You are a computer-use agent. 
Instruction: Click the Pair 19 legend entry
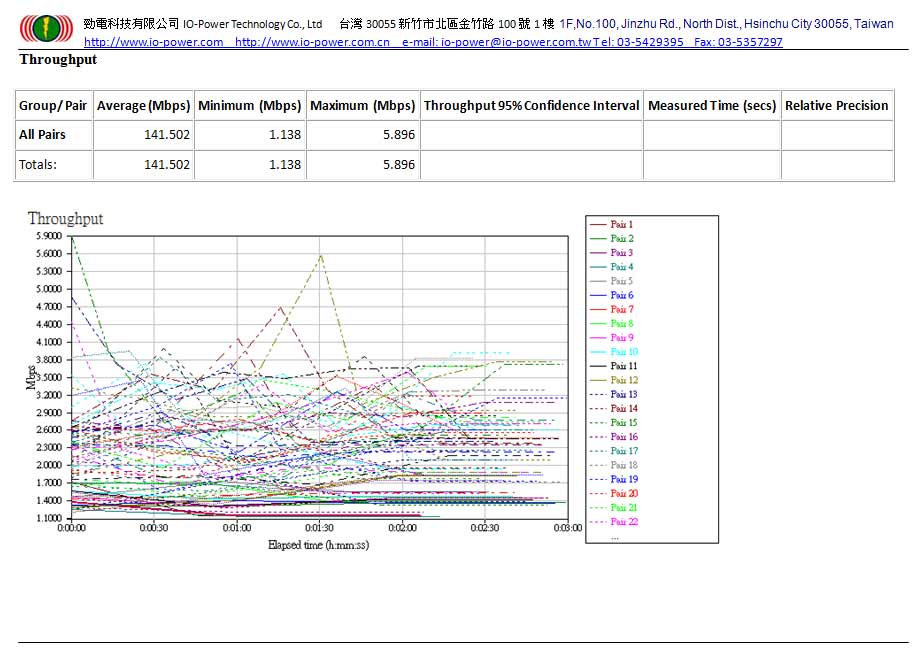pyautogui.click(x=614, y=479)
